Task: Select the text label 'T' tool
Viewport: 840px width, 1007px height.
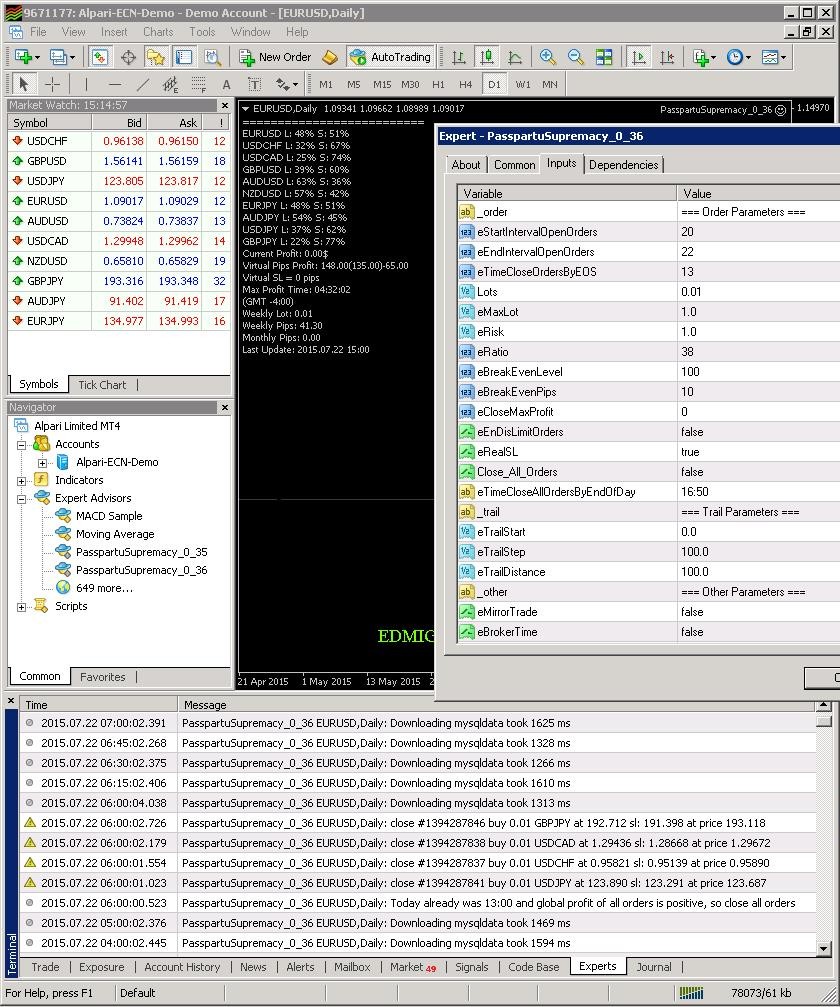Action: [x=254, y=84]
